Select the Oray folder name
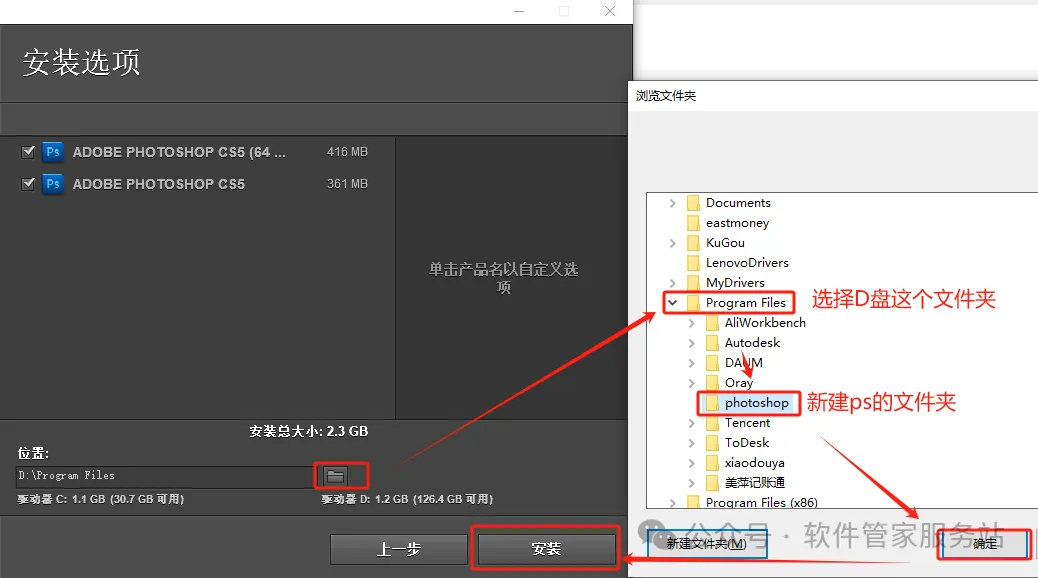 (x=739, y=383)
